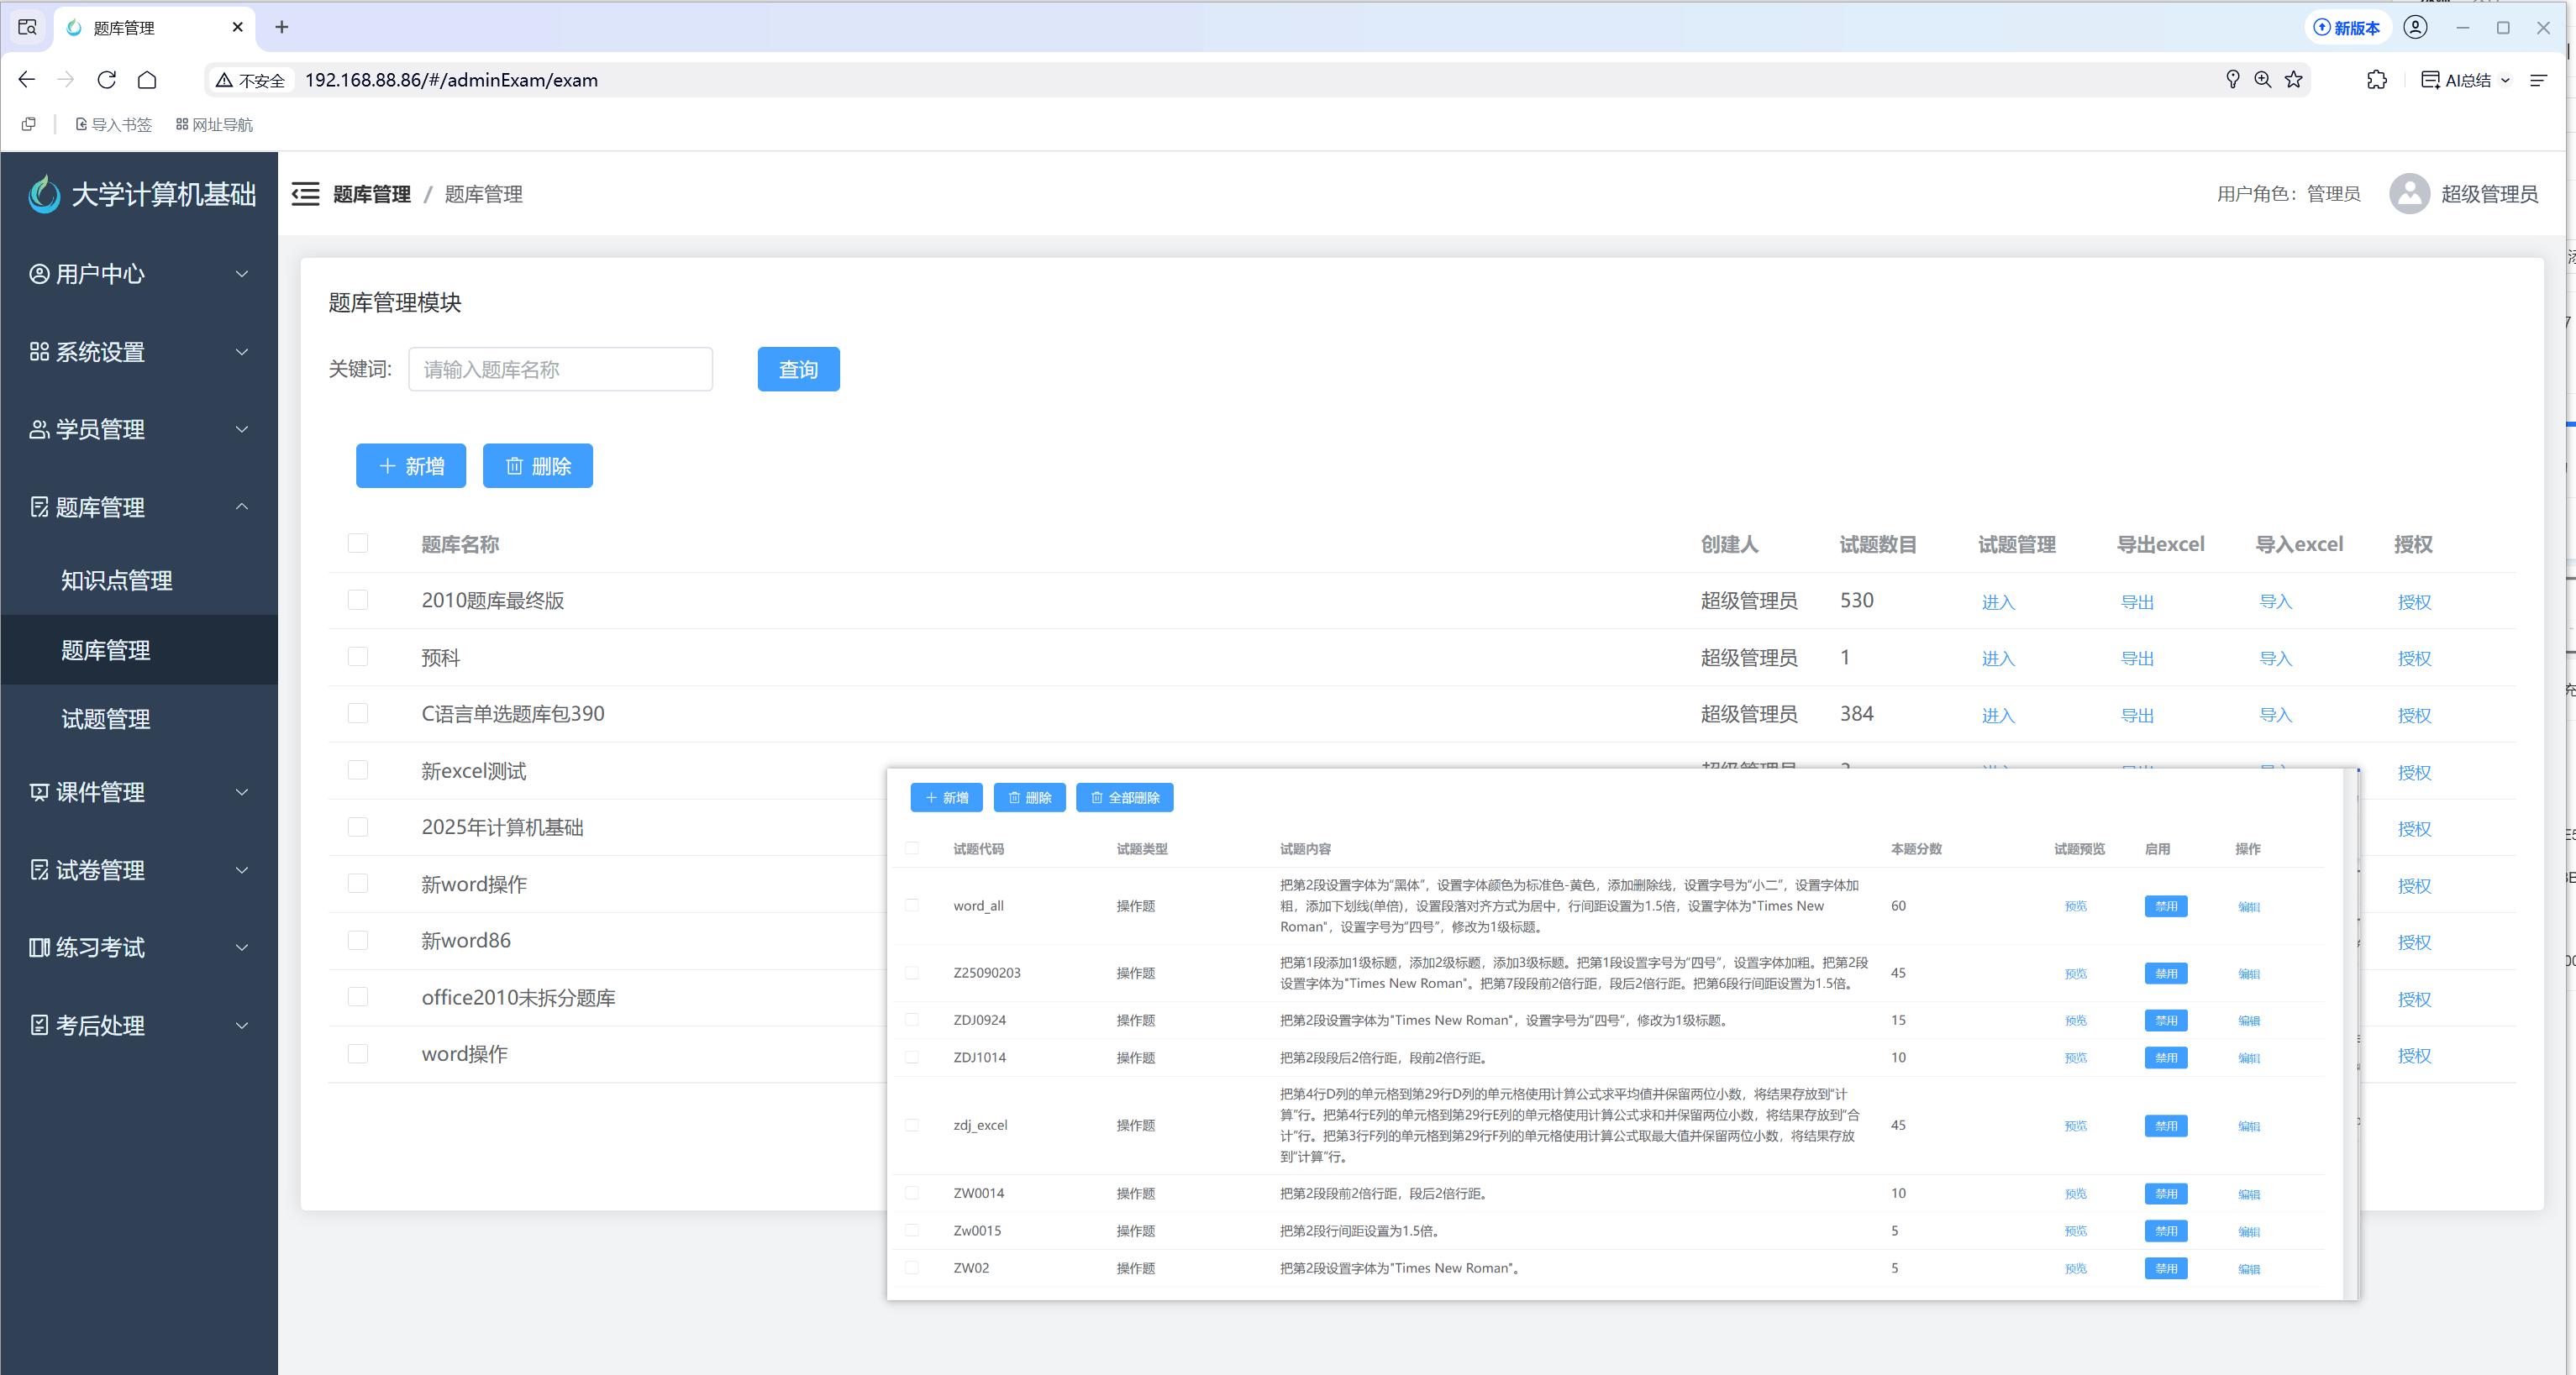Click the browser reload icon
The image size is (2576, 1375).
107,80
